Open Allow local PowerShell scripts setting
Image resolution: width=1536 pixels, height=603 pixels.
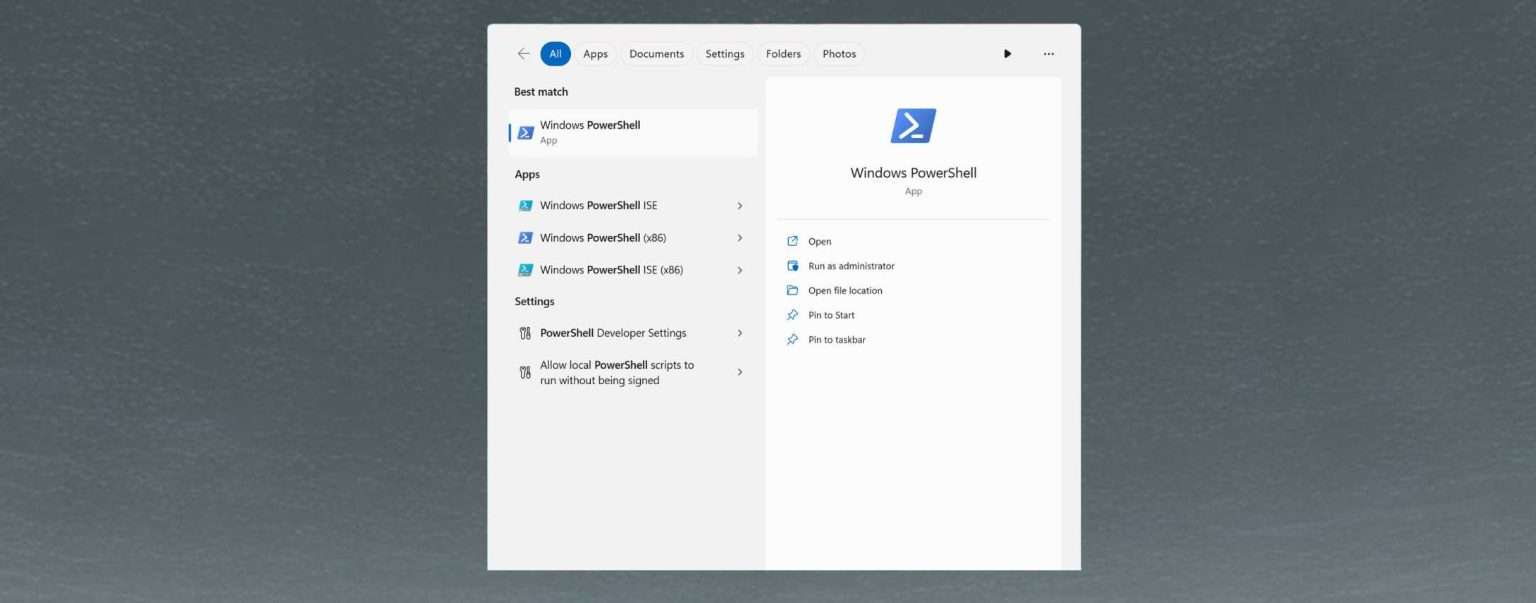click(633, 372)
